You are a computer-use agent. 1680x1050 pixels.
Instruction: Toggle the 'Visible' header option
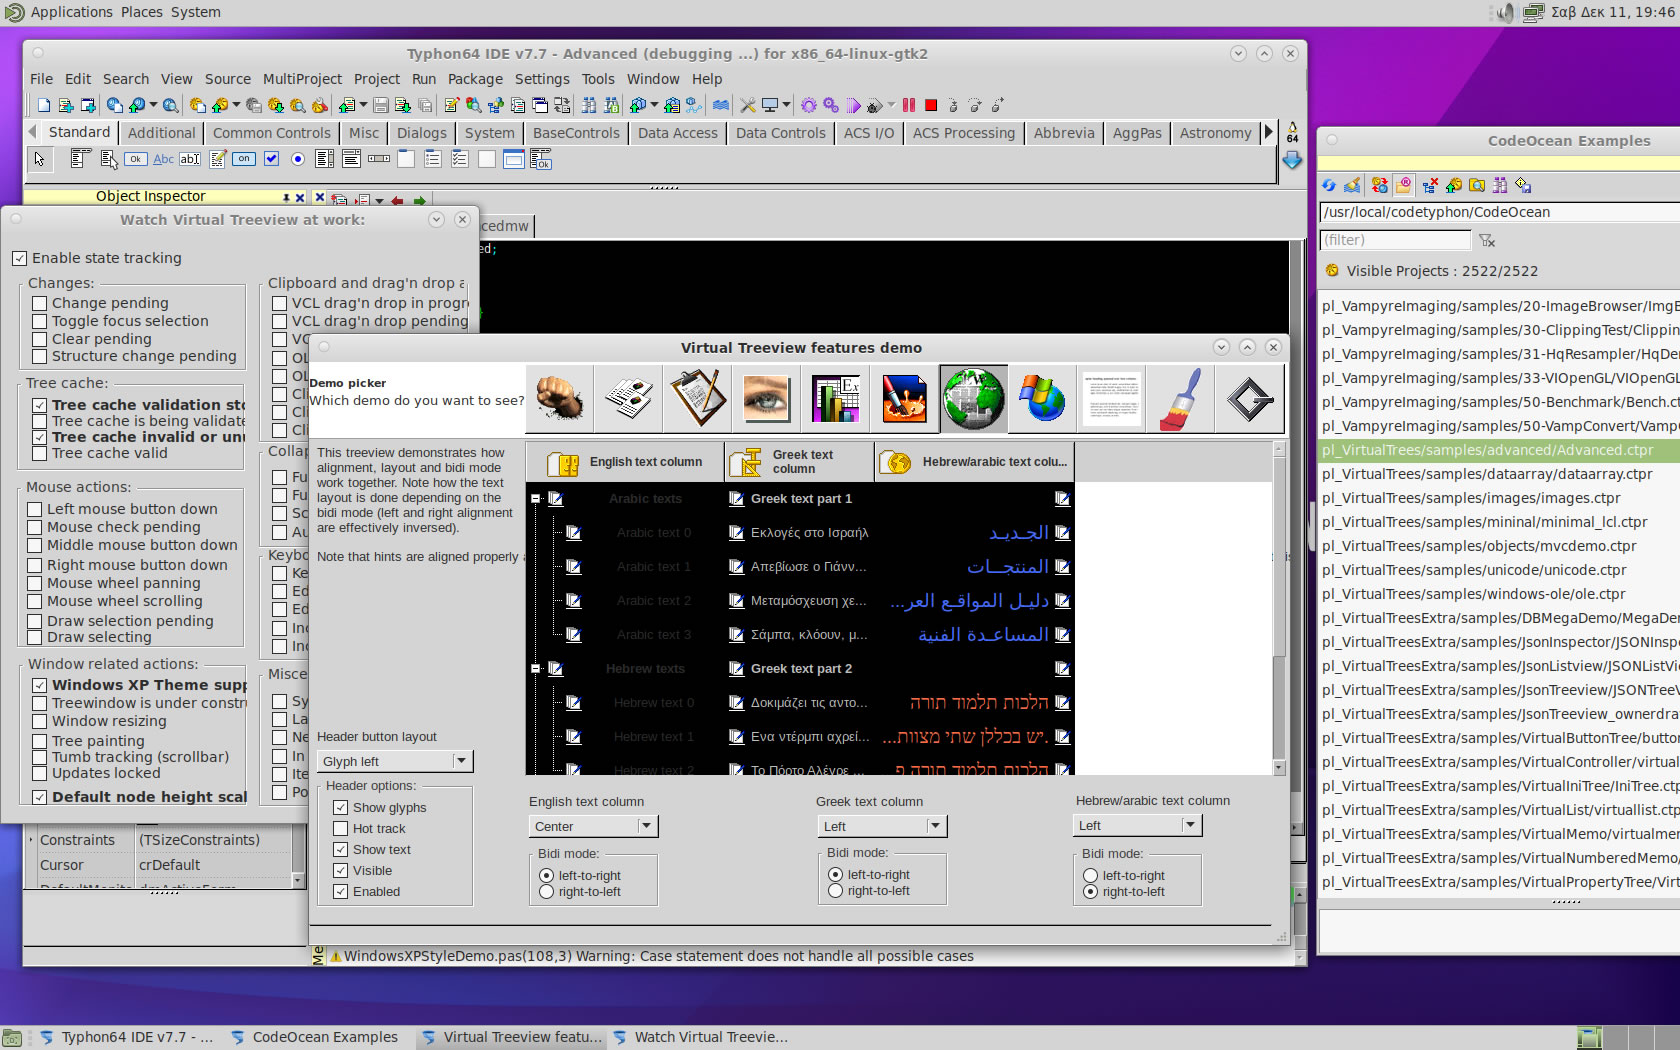tap(341, 871)
